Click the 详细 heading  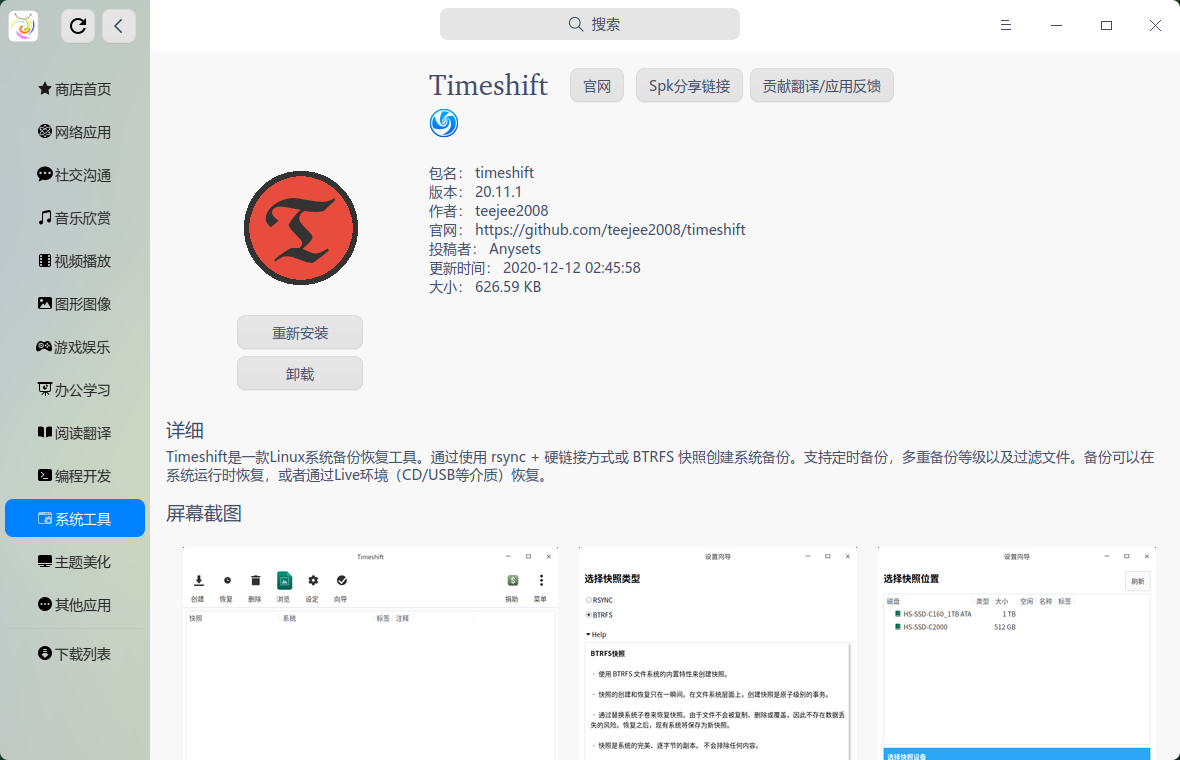[x=185, y=430]
